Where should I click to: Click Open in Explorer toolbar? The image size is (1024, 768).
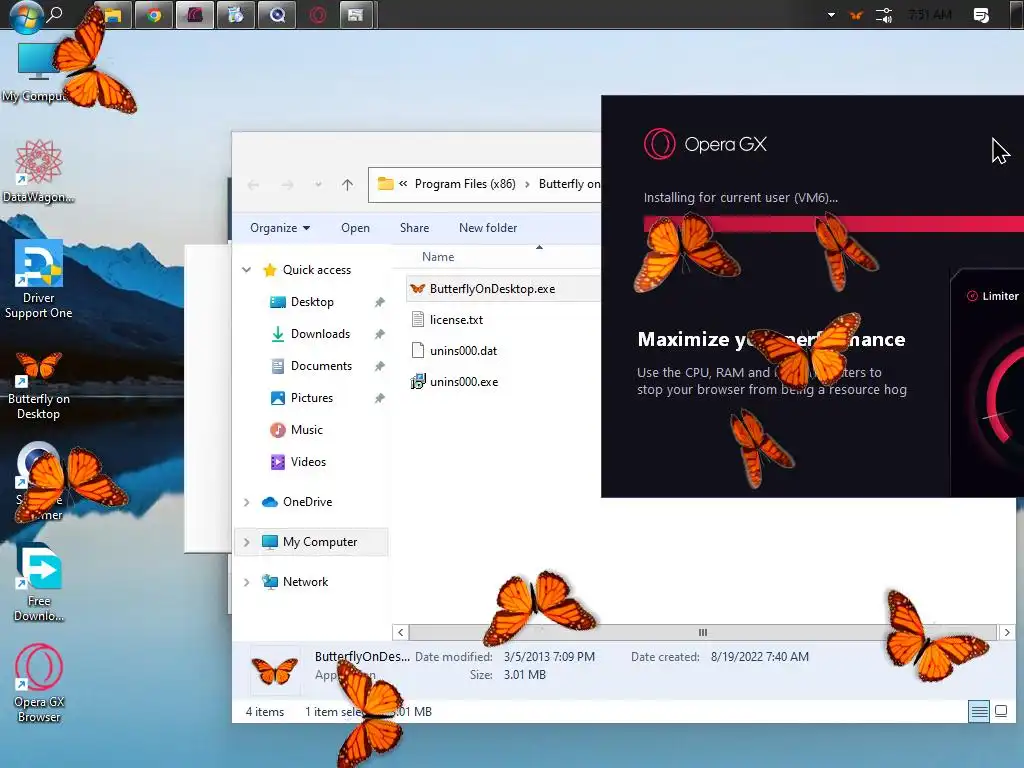[x=355, y=228]
